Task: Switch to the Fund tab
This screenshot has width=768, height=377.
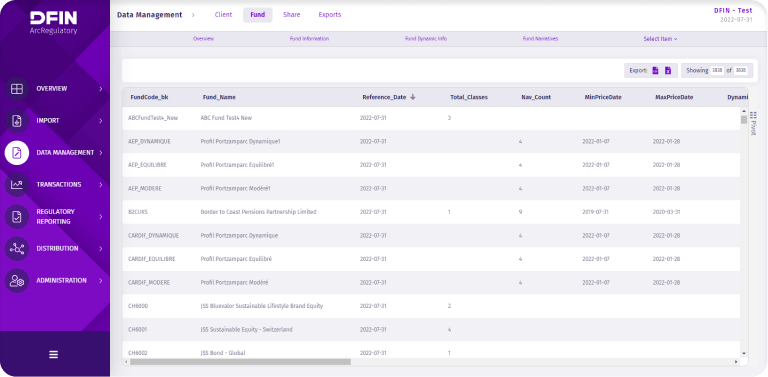Action: 258,15
